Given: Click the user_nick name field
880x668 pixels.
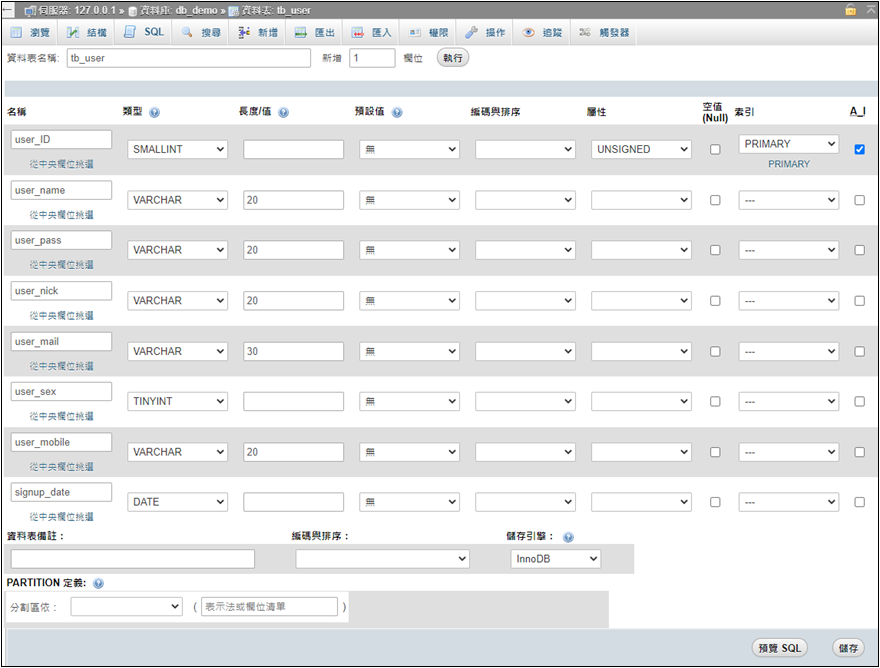Looking at the screenshot, I should [x=61, y=291].
